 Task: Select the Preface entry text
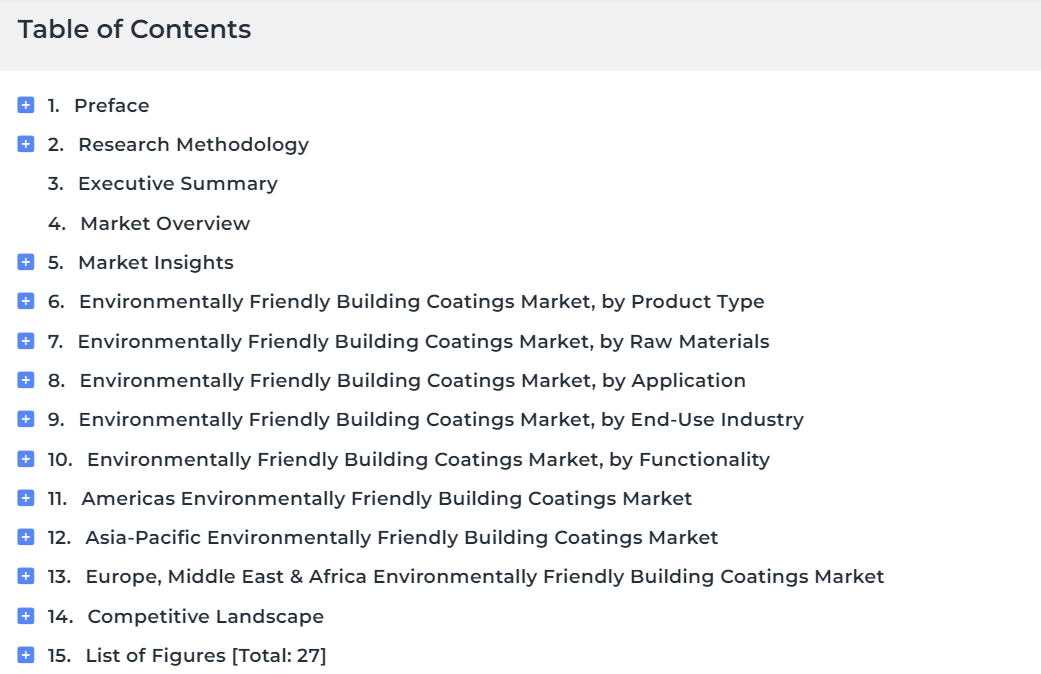(112, 106)
